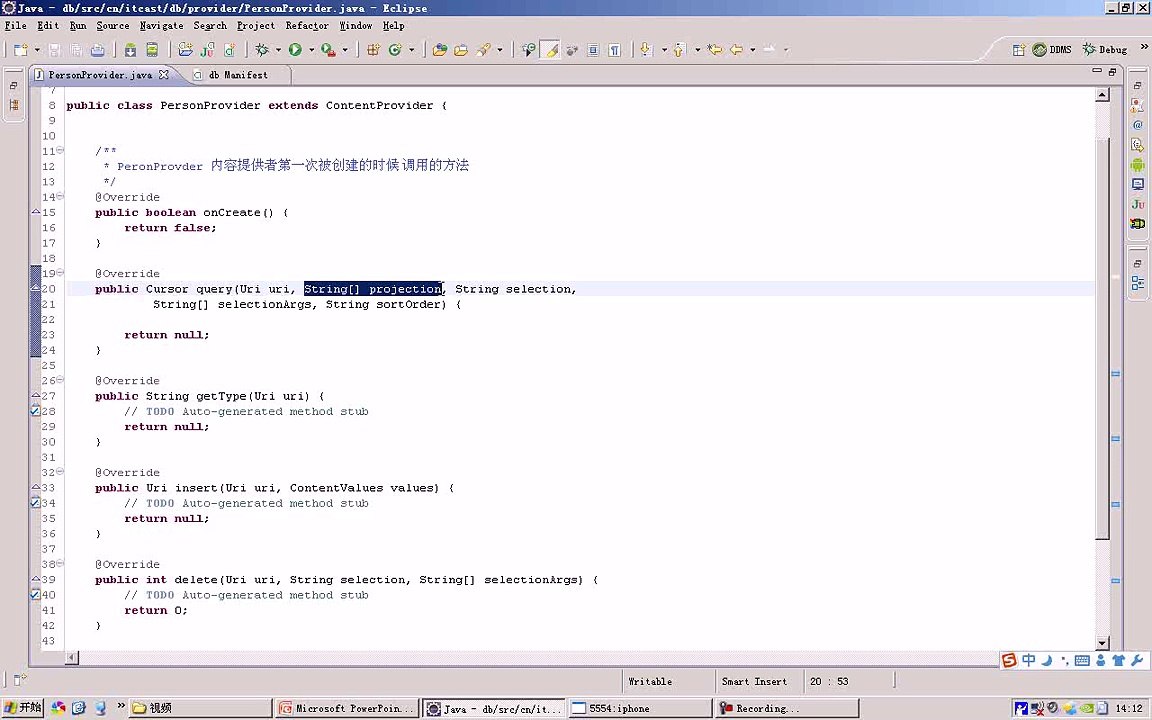Open the Navigate menu
The image size is (1152, 720).
[x=162, y=26]
